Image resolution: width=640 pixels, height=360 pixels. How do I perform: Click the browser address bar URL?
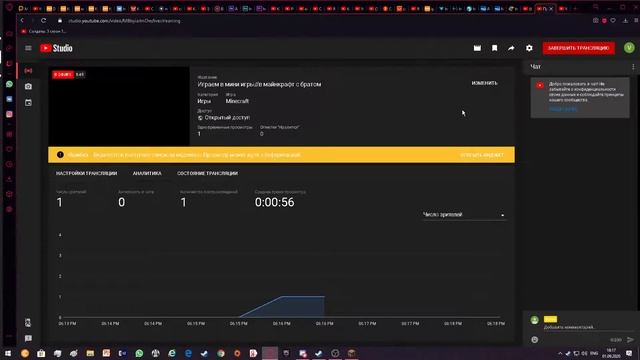tap(124, 21)
